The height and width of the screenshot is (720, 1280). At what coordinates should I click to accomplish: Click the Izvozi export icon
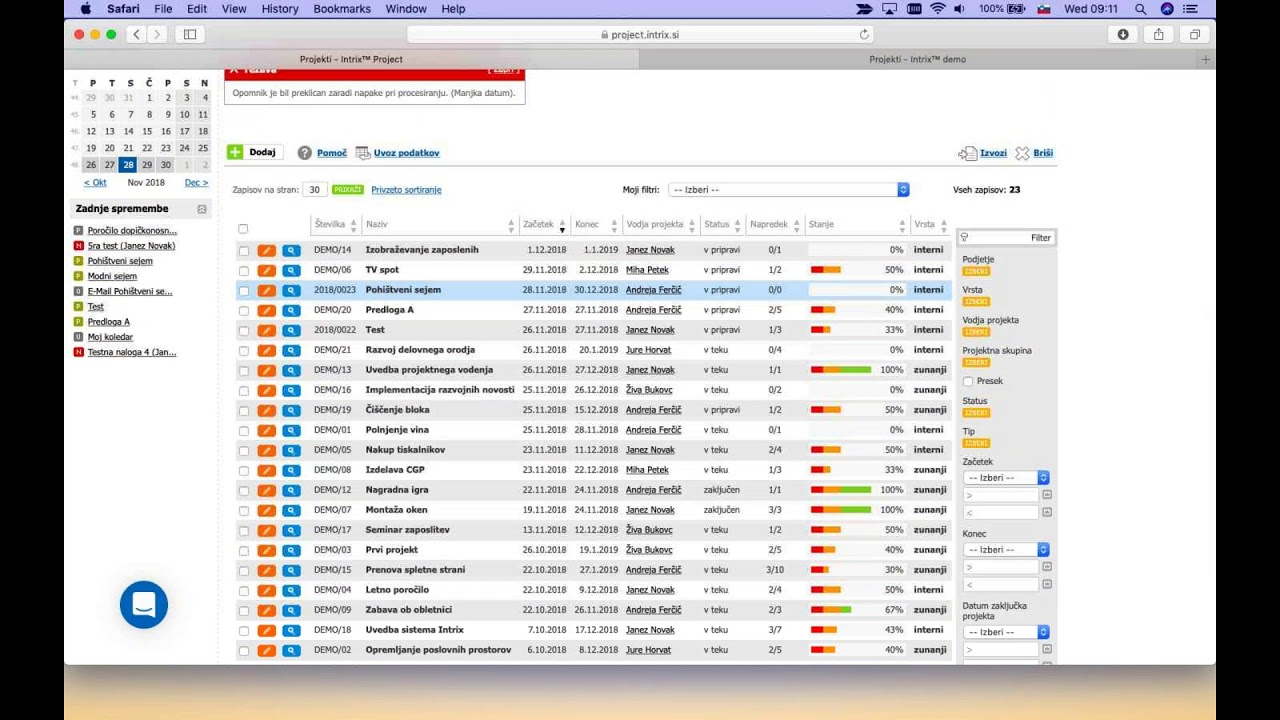pos(967,153)
